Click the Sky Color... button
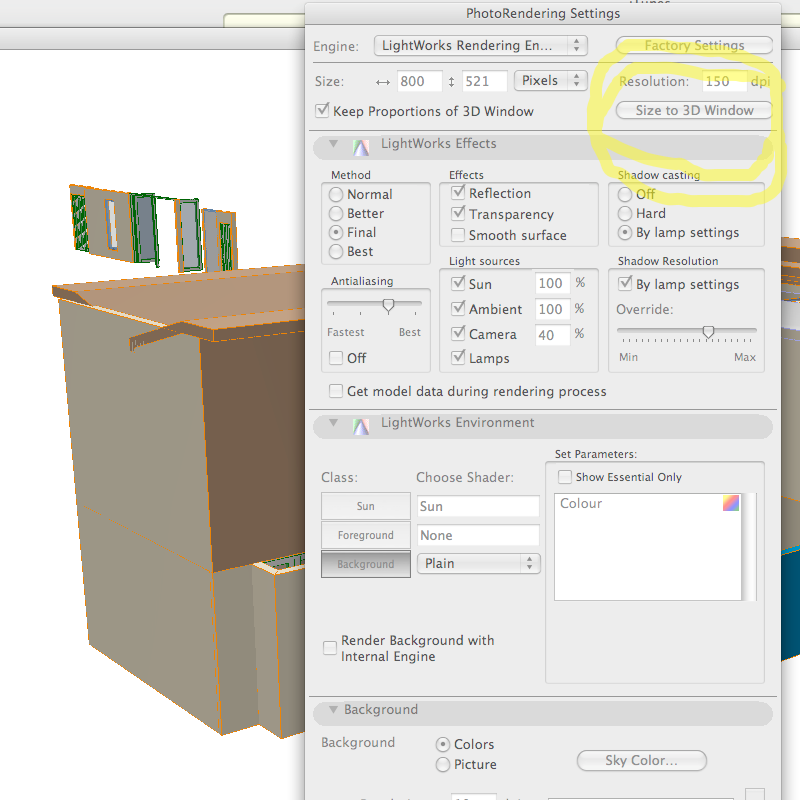This screenshot has height=800, width=800. tap(642, 760)
